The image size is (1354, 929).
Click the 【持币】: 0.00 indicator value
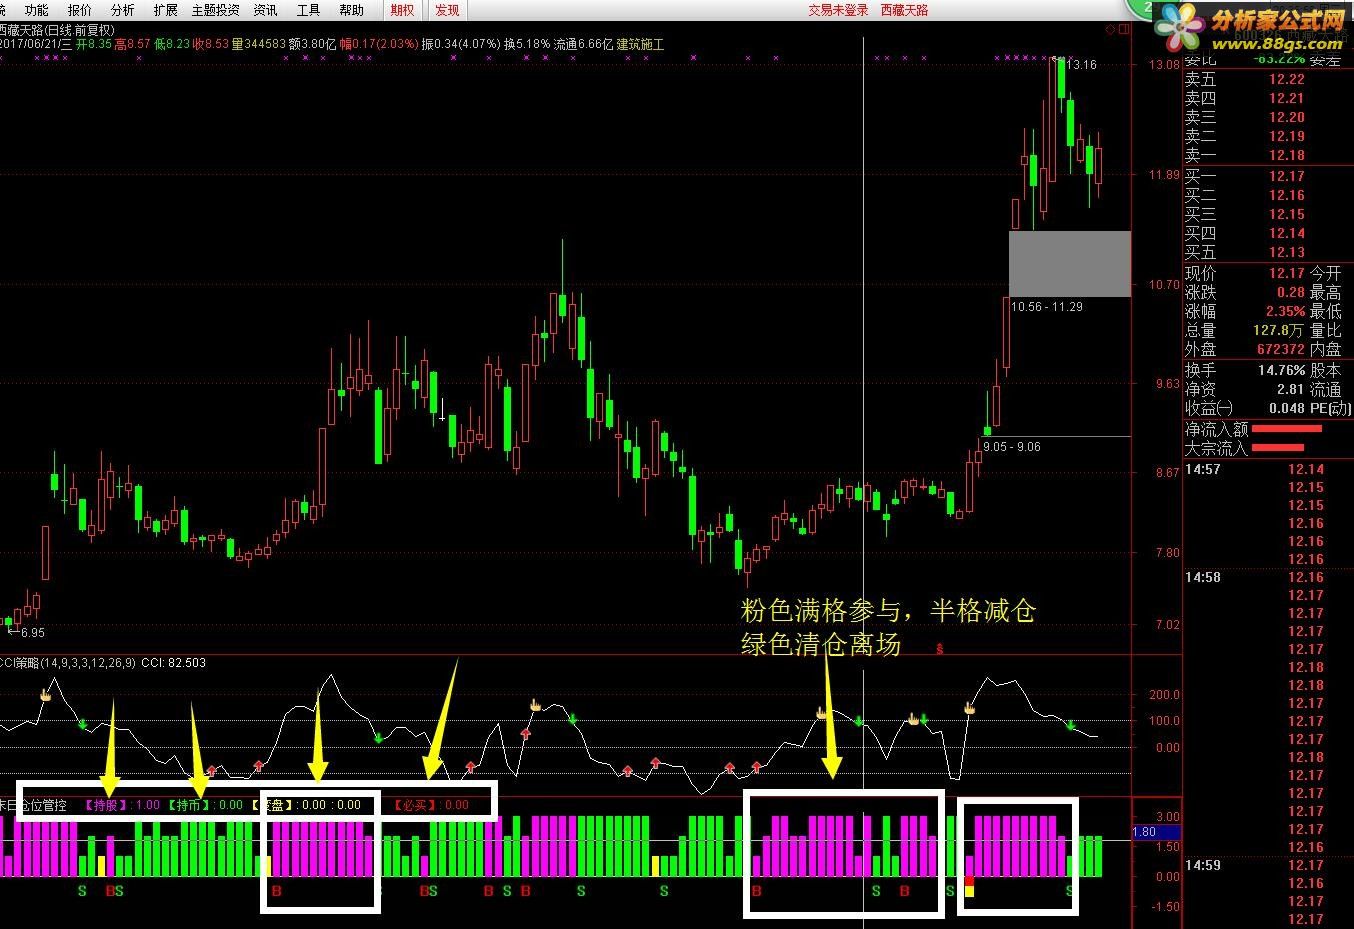(205, 804)
